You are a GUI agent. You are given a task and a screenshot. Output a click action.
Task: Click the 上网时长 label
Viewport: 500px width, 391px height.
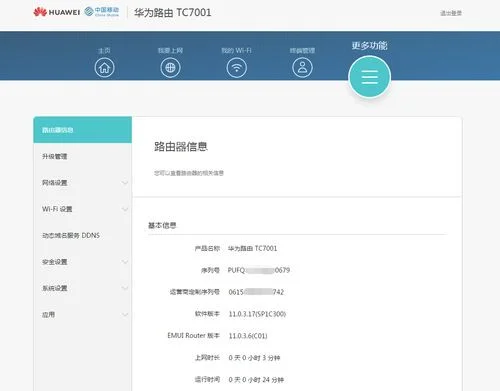207,358
